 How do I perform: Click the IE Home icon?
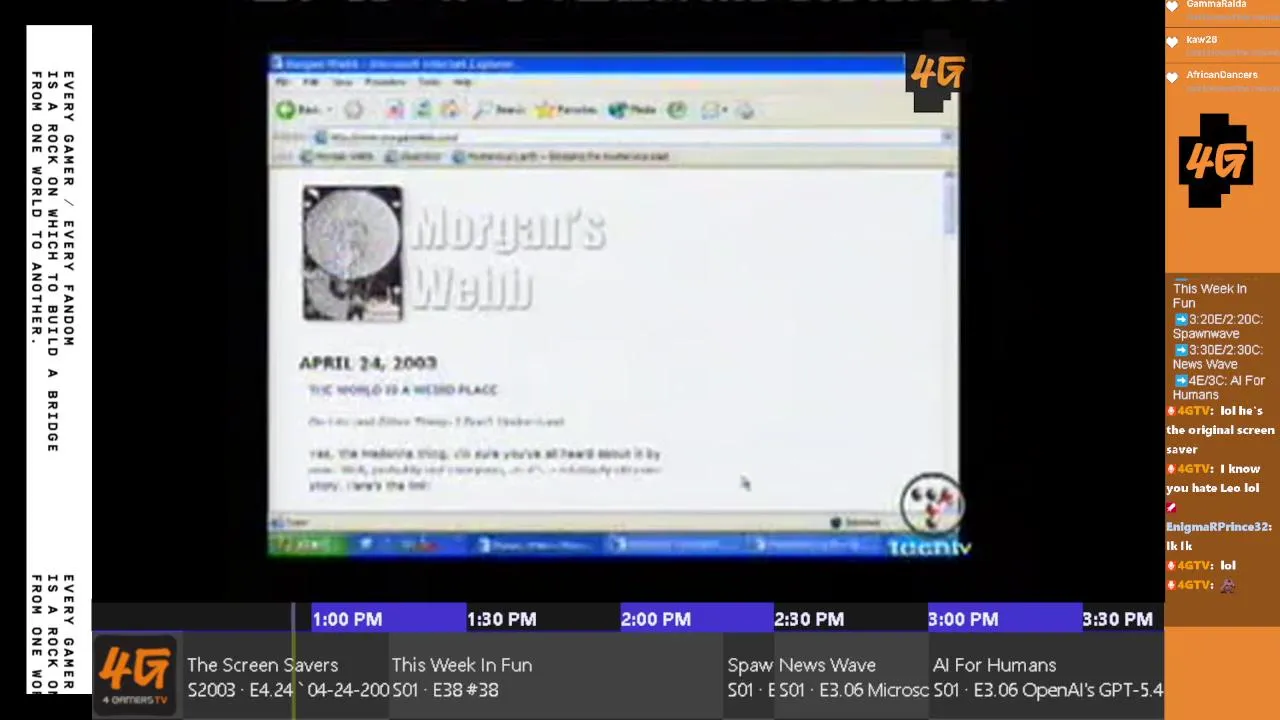[x=450, y=110]
